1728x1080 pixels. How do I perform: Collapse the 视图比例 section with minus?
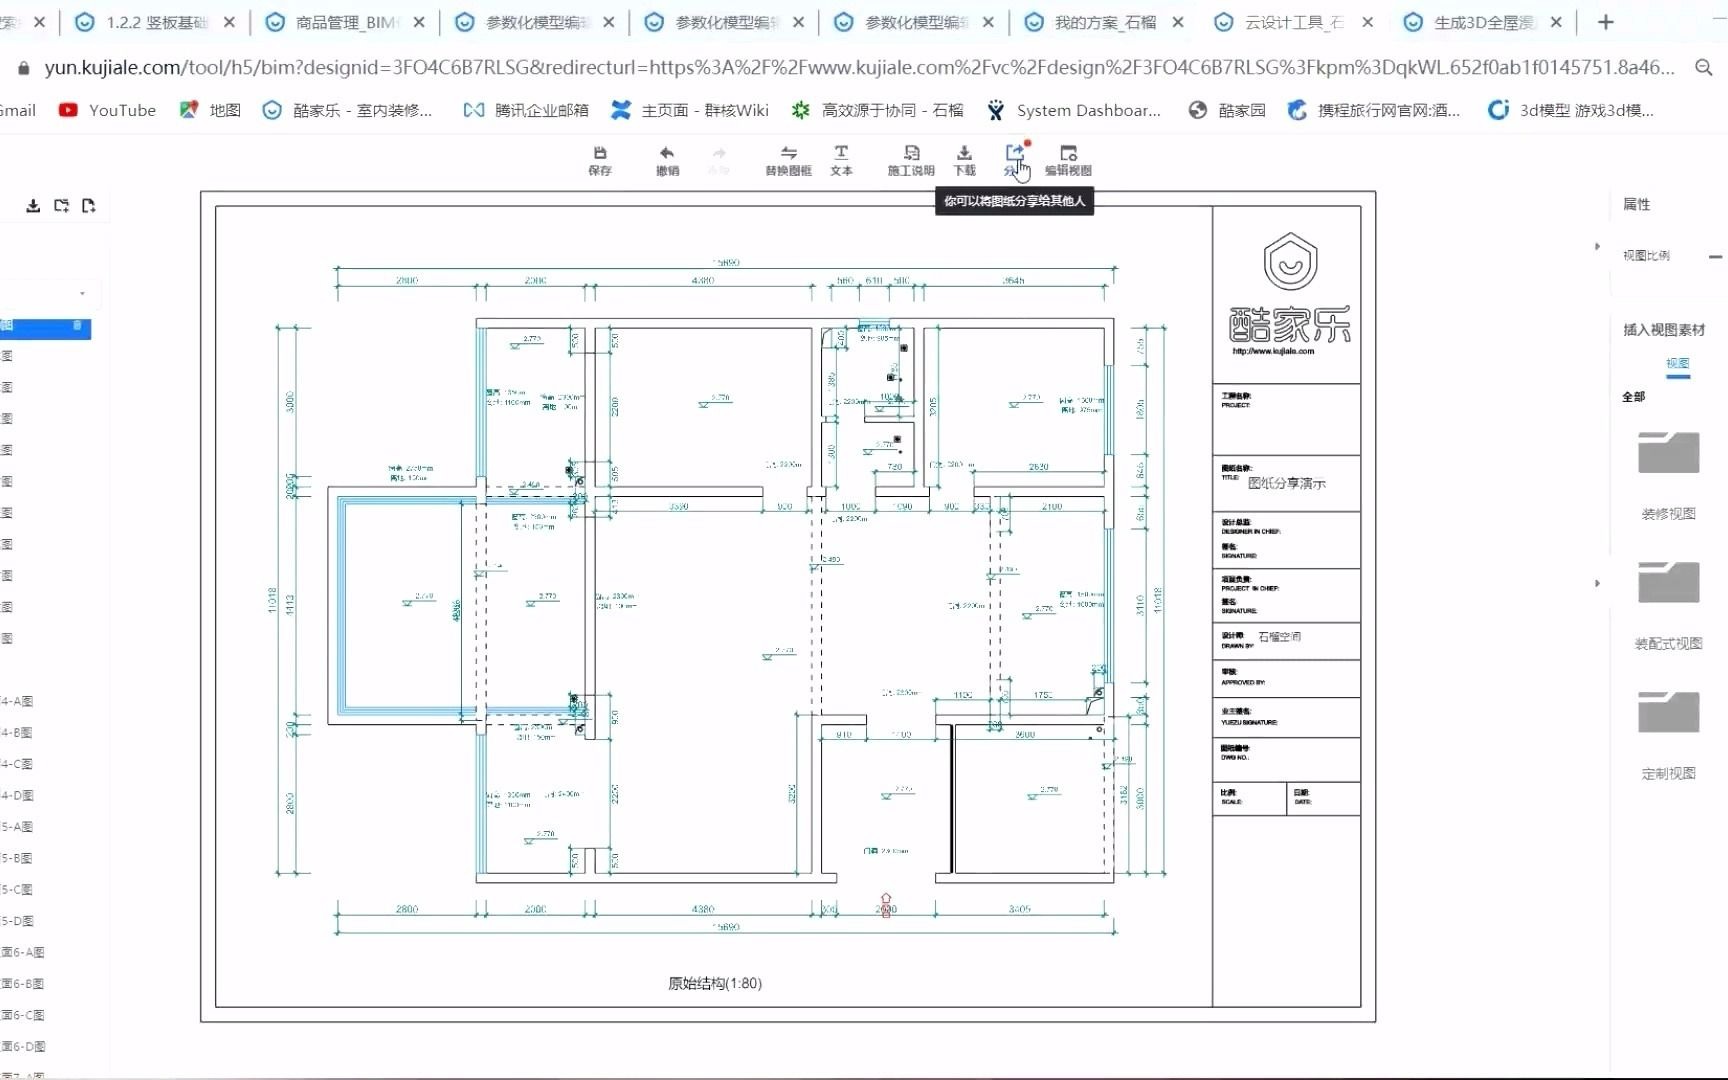tap(1715, 257)
